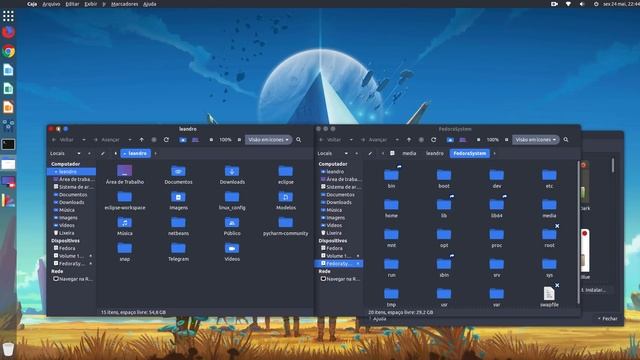Toggle path edit pencil in leandro window

103,153
